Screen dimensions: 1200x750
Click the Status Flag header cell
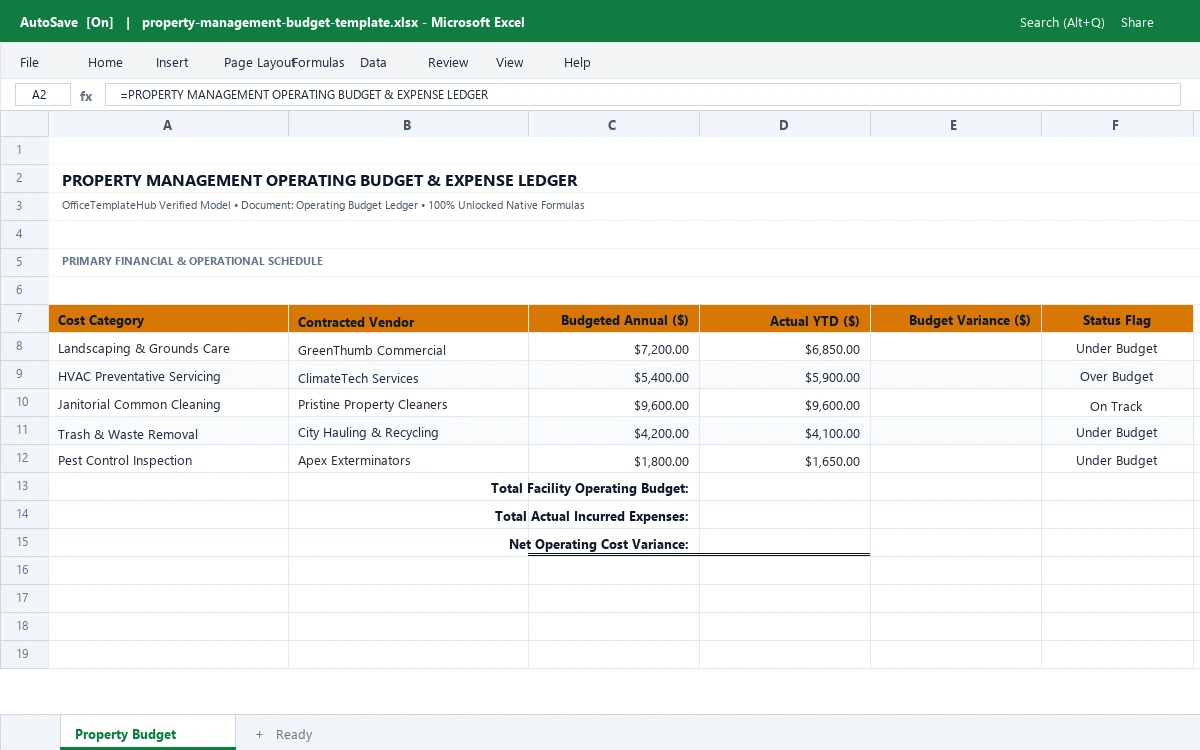[x=1117, y=319]
